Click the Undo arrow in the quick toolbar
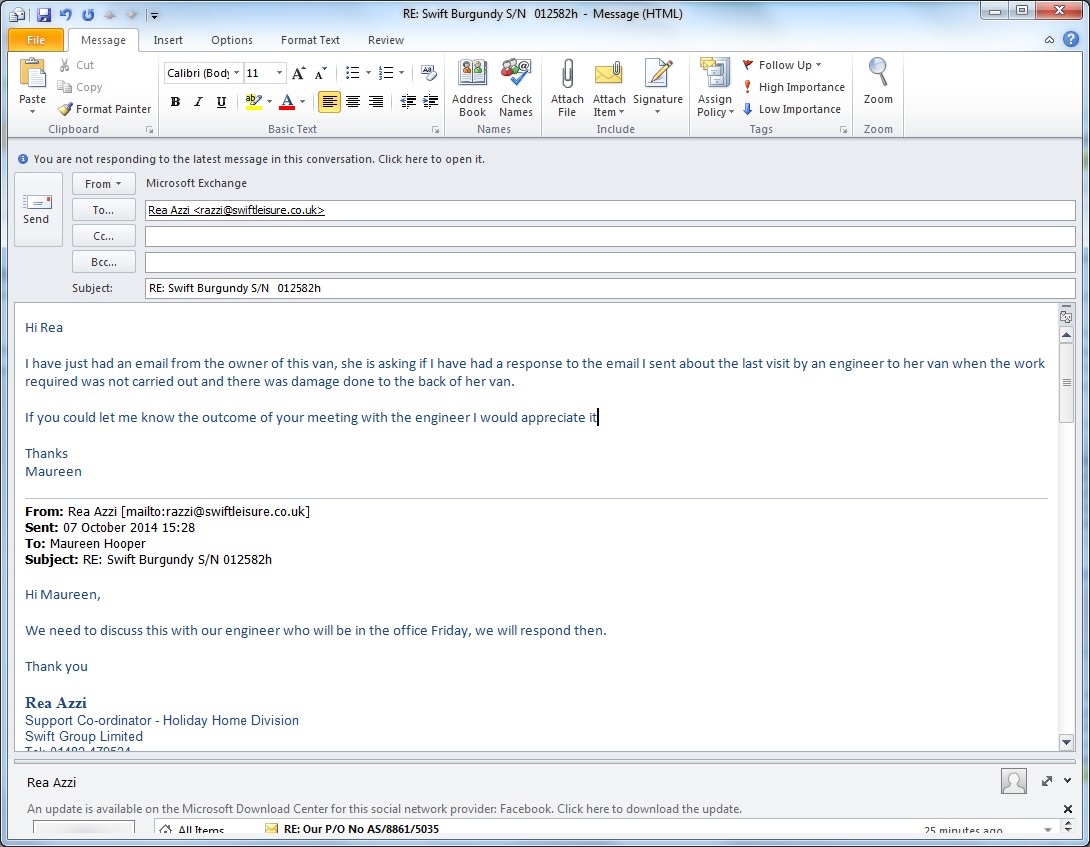Image resolution: width=1090 pixels, height=847 pixels. click(x=65, y=15)
